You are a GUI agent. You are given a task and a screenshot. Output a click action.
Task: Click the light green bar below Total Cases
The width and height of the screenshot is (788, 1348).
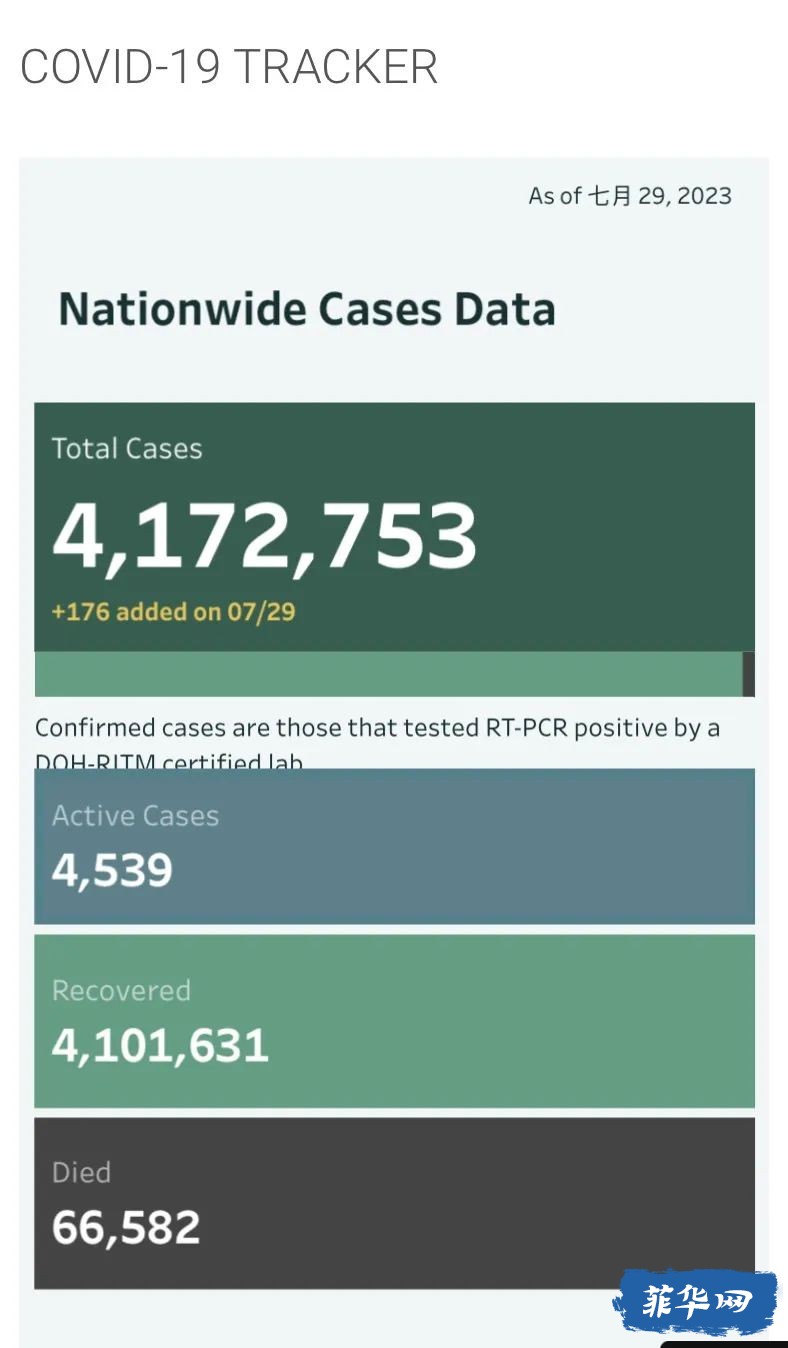click(x=388, y=674)
